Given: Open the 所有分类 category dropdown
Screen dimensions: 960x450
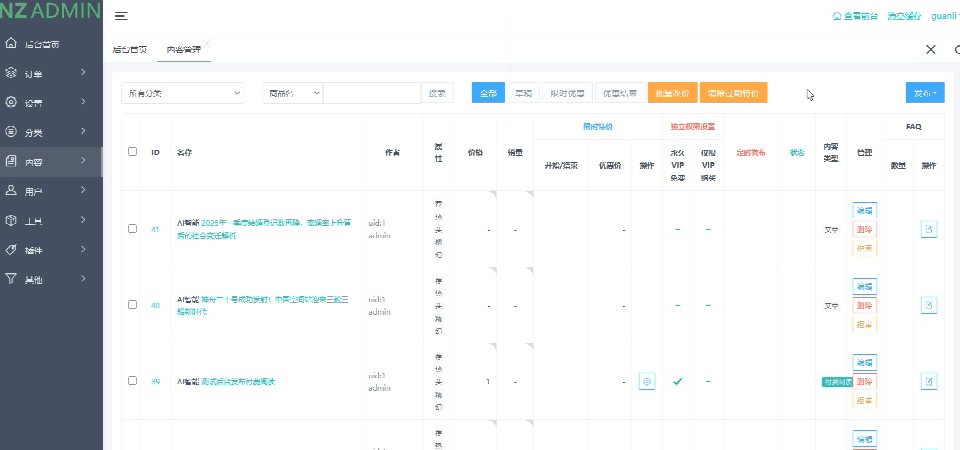Looking at the screenshot, I should (182, 93).
